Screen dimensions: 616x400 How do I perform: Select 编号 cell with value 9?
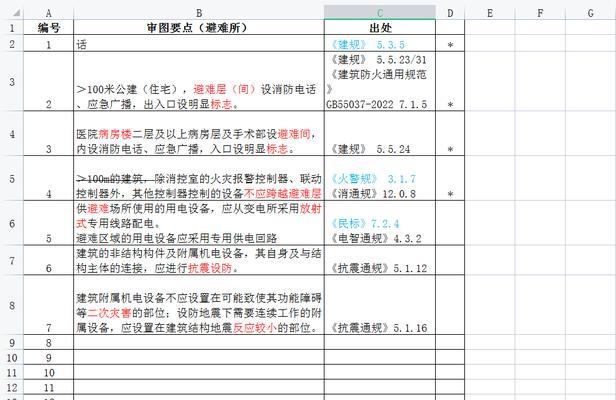pos(49,357)
